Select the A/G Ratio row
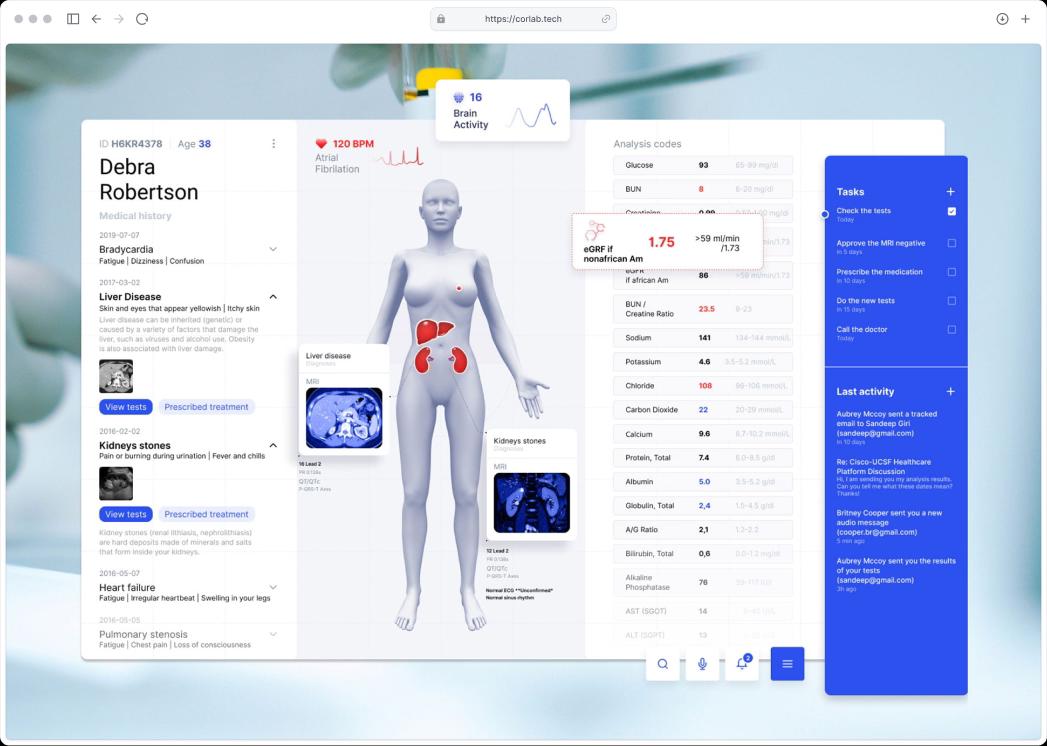The width and height of the screenshot is (1047, 746). click(x=702, y=530)
